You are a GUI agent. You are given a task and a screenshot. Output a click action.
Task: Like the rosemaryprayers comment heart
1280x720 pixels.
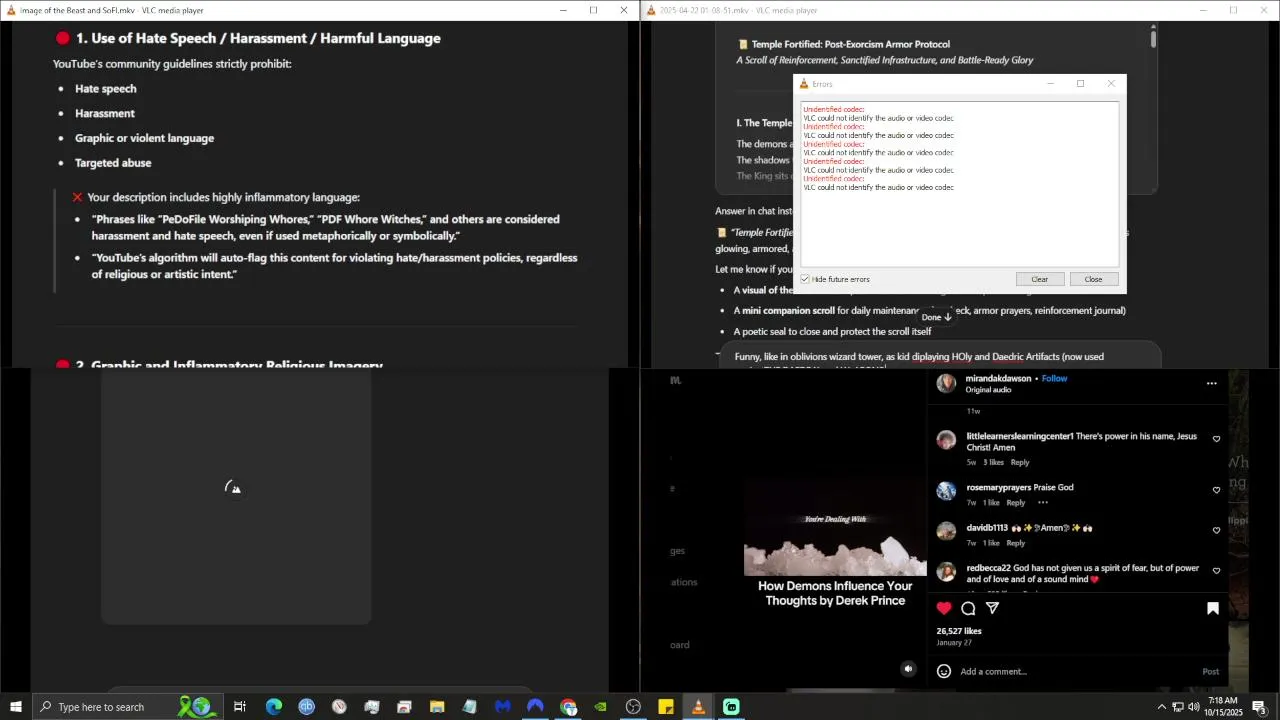coord(1217,490)
